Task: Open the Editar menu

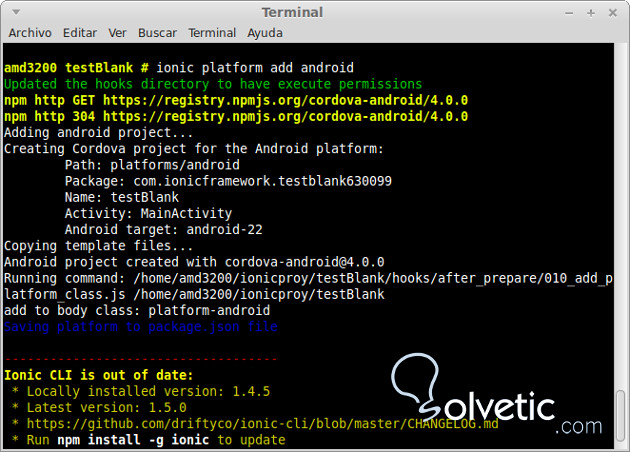Action: click(80, 33)
